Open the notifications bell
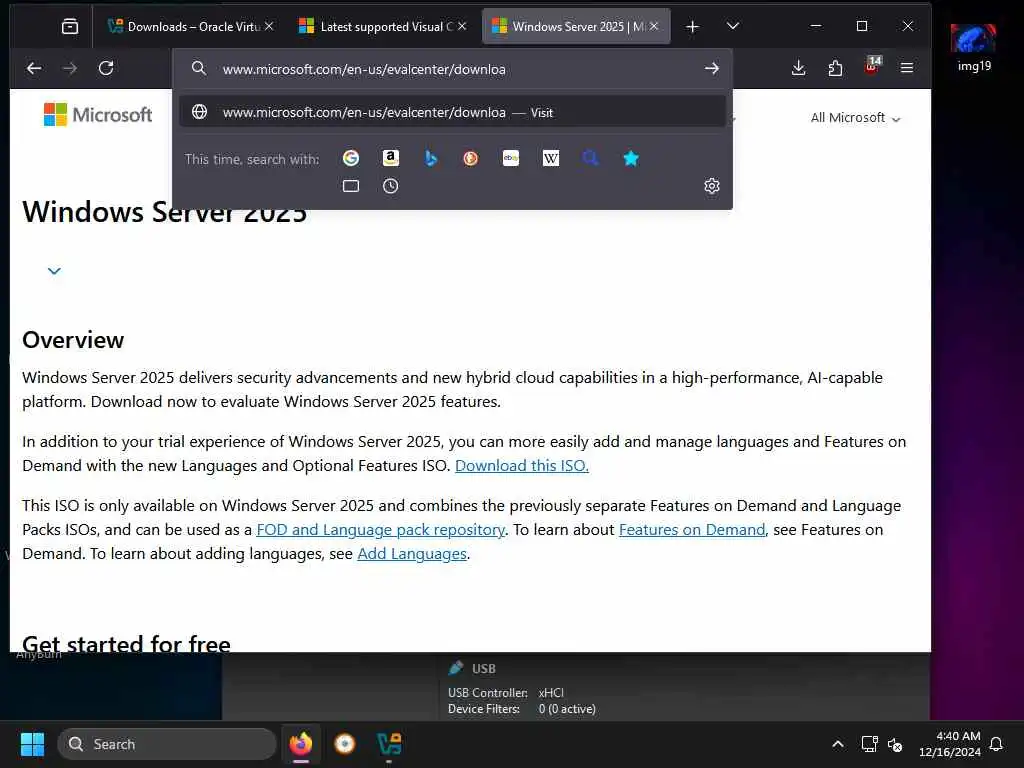 click(996, 744)
